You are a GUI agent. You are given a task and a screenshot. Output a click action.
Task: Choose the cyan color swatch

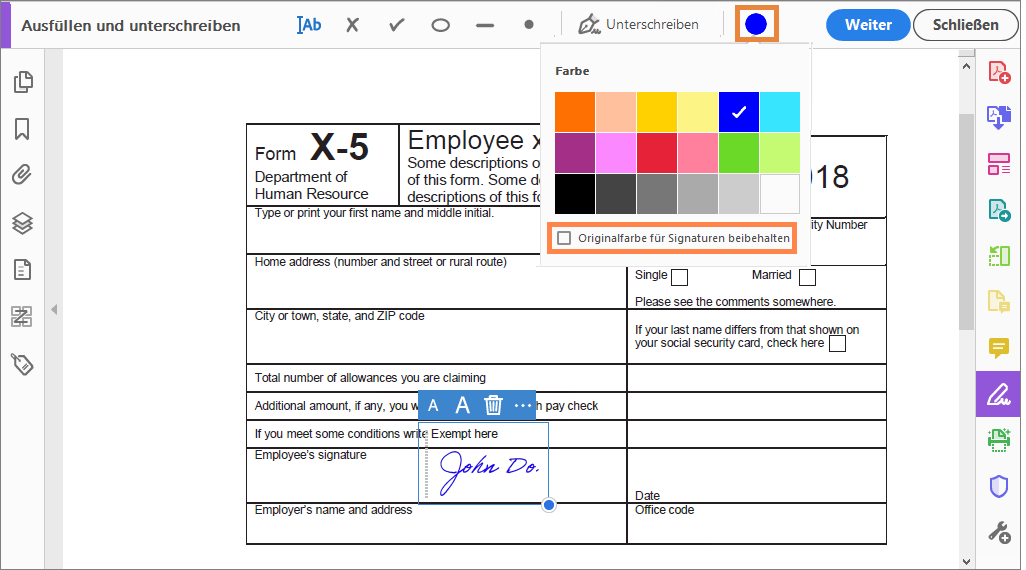pyautogui.click(x=779, y=112)
